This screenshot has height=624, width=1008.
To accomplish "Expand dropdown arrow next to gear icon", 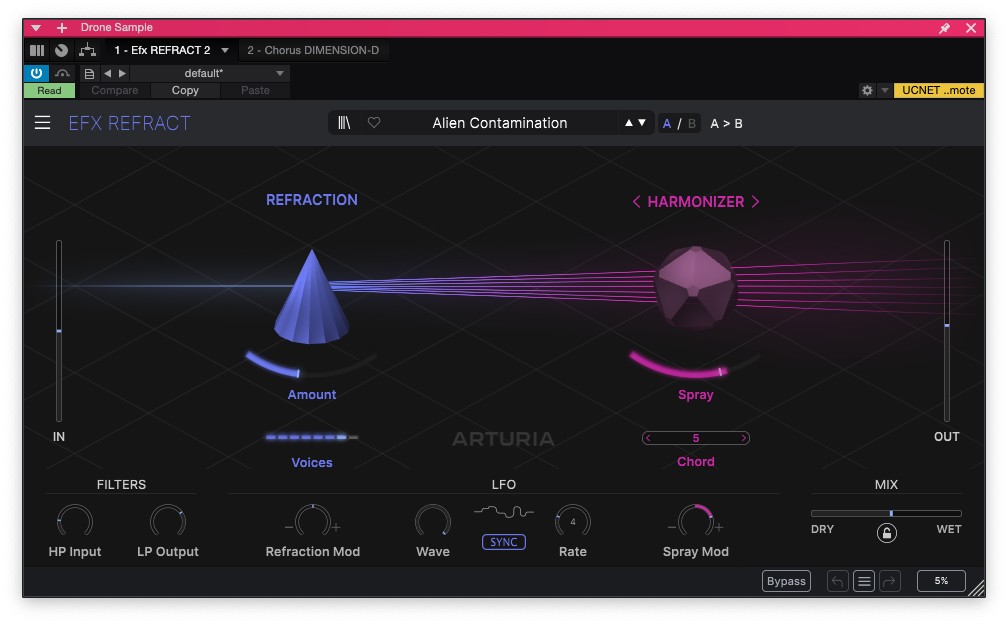I will [x=885, y=91].
